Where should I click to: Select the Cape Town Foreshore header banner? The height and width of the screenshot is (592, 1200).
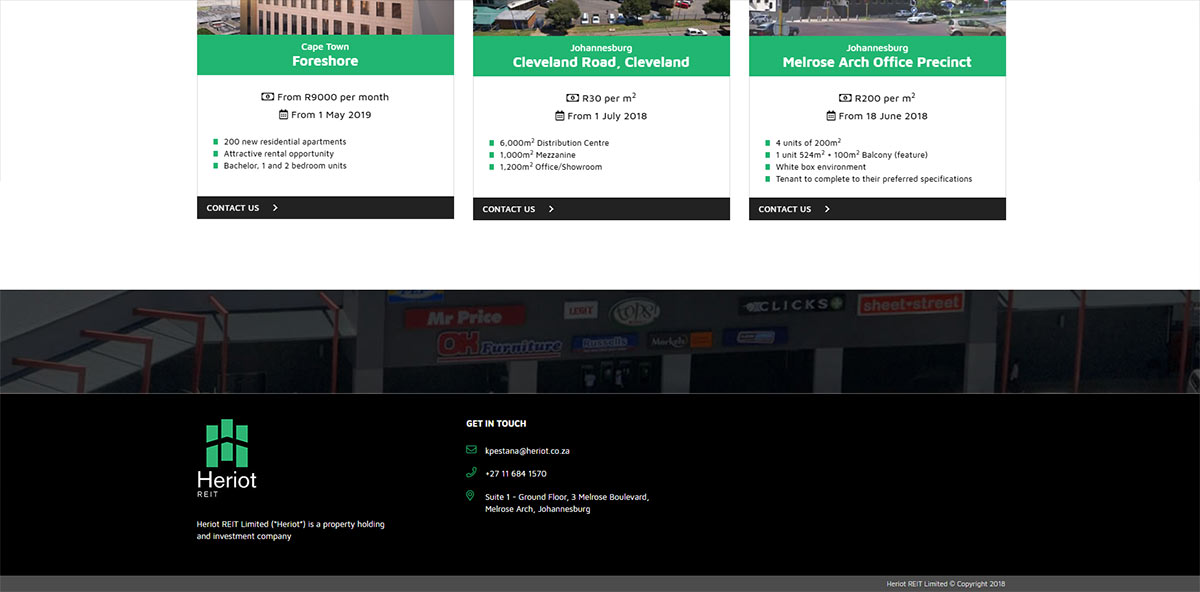click(325, 55)
